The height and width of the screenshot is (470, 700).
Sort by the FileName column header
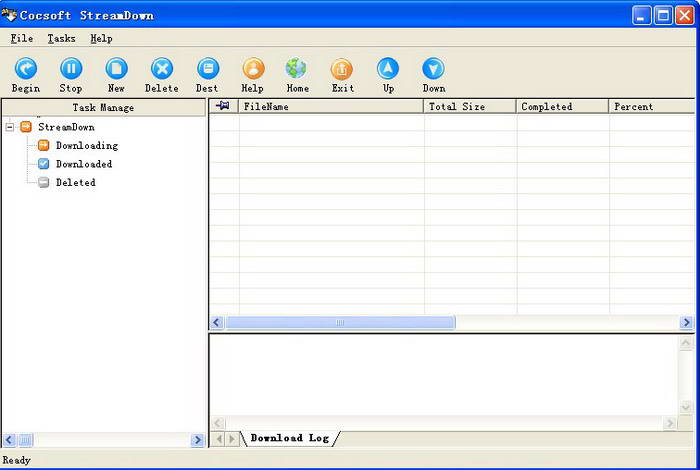click(330, 106)
